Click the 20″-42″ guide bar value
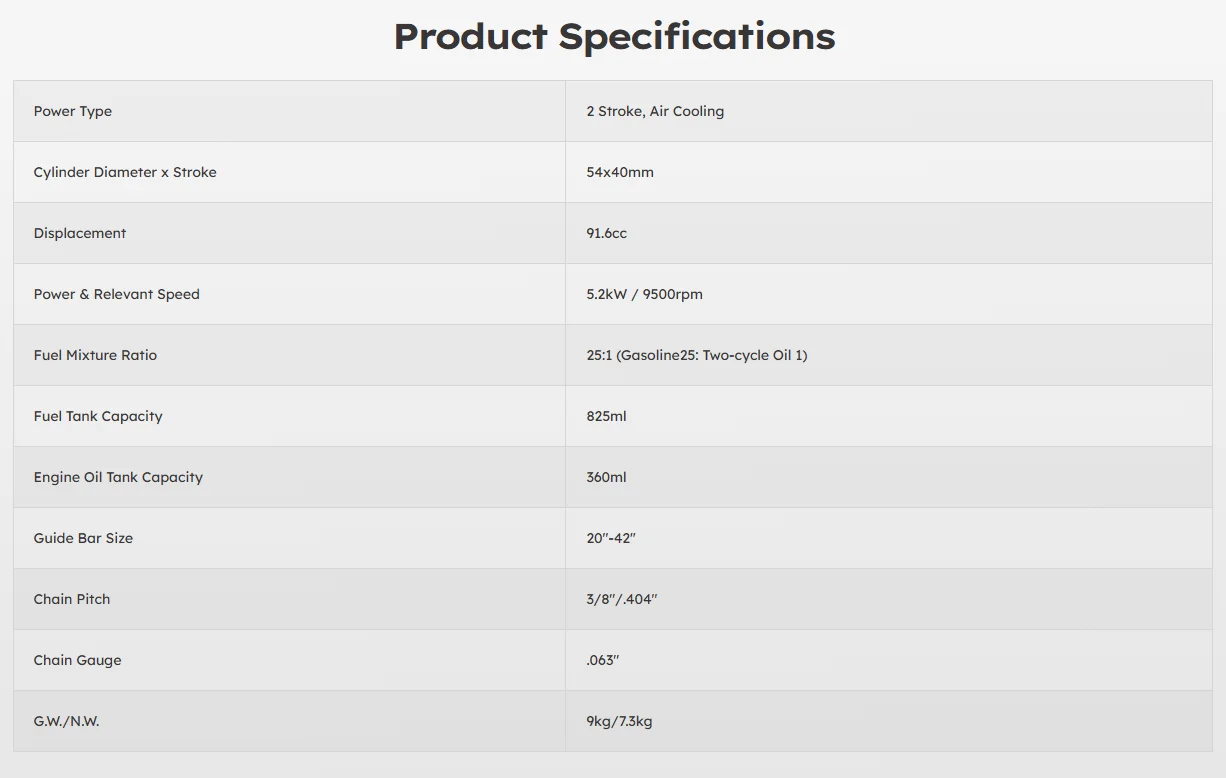Screen dimensions: 1226x778 [611, 538]
